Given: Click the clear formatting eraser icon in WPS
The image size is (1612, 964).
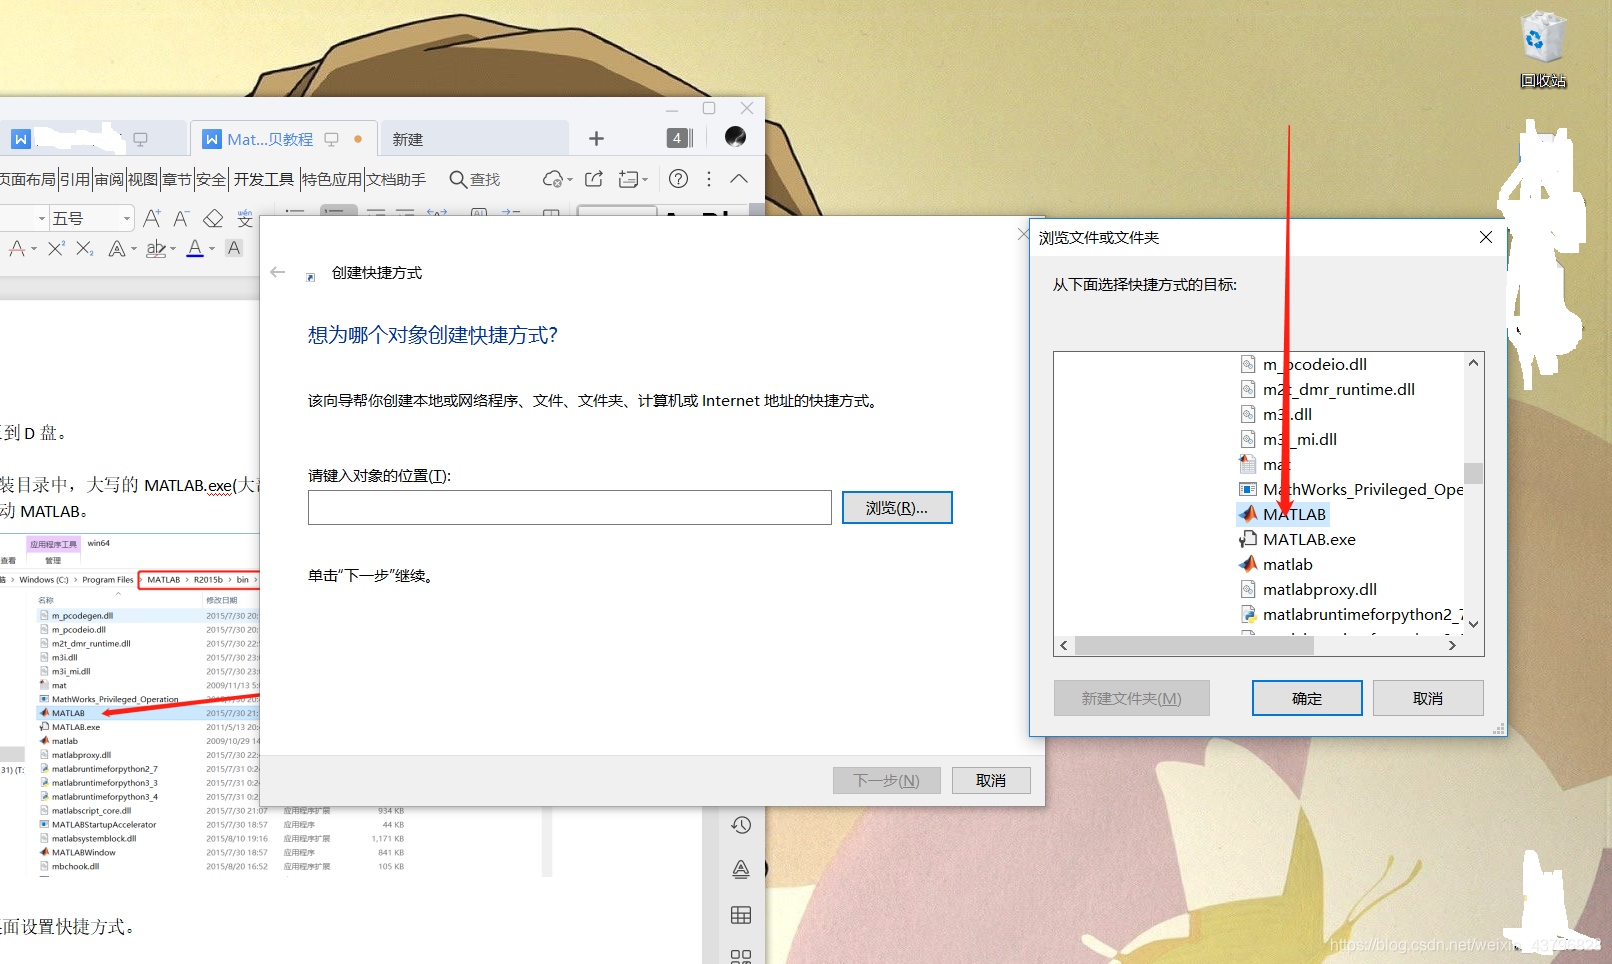Looking at the screenshot, I should click(213, 218).
